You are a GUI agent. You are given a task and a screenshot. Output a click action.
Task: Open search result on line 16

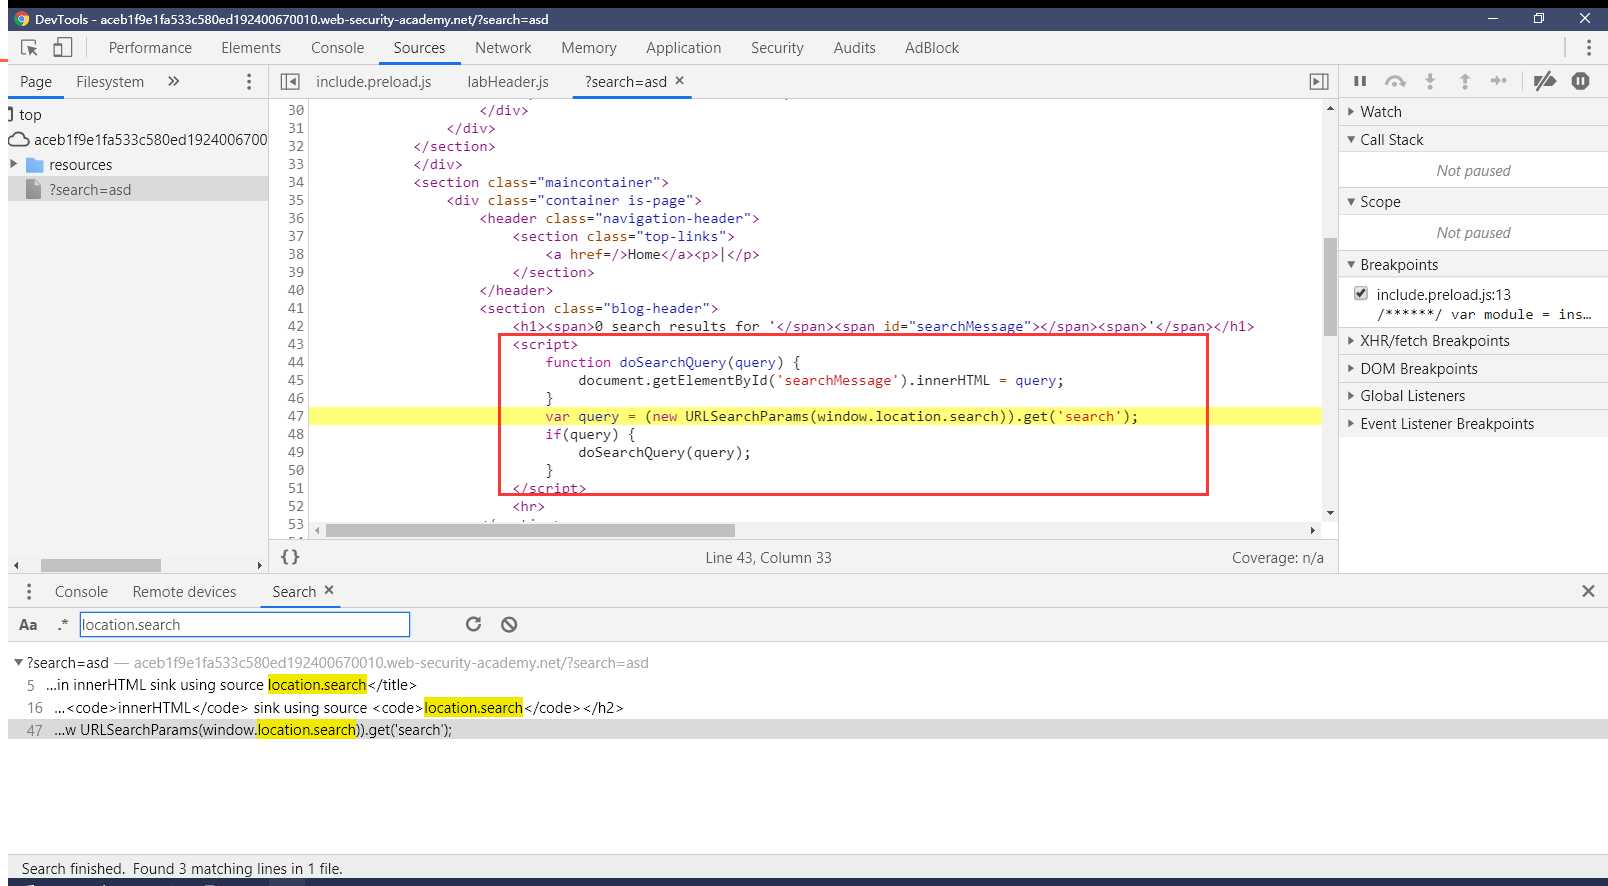808,708
